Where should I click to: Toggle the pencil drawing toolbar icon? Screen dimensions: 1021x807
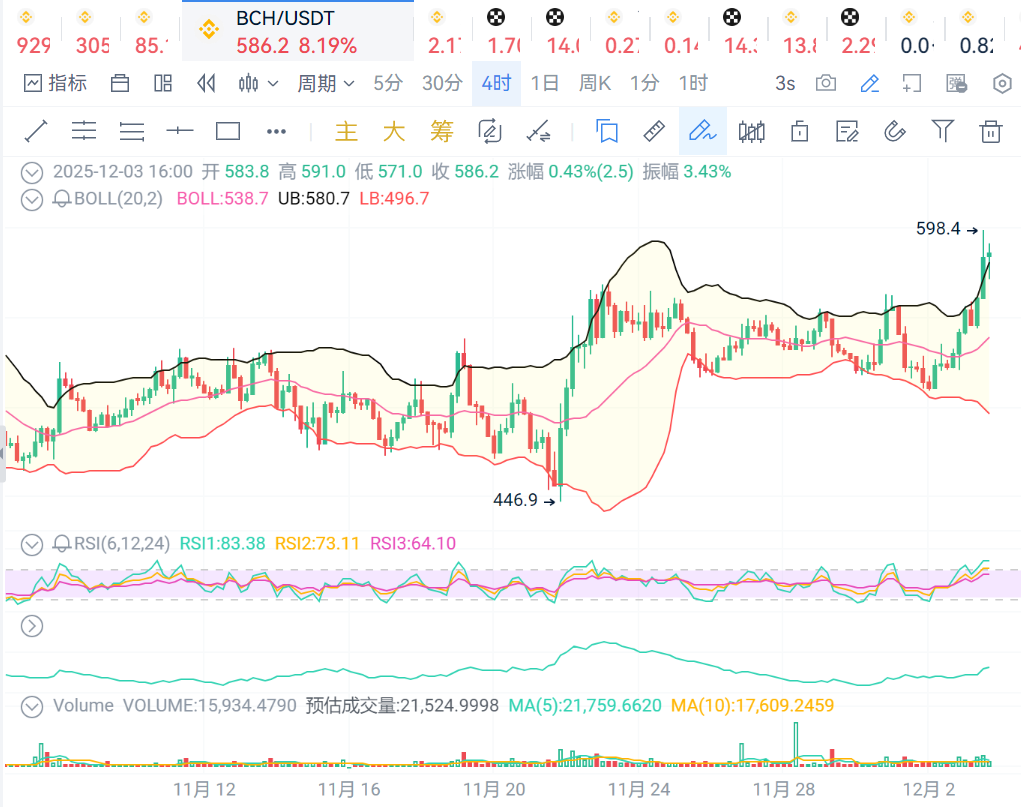(x=870, y=83)
